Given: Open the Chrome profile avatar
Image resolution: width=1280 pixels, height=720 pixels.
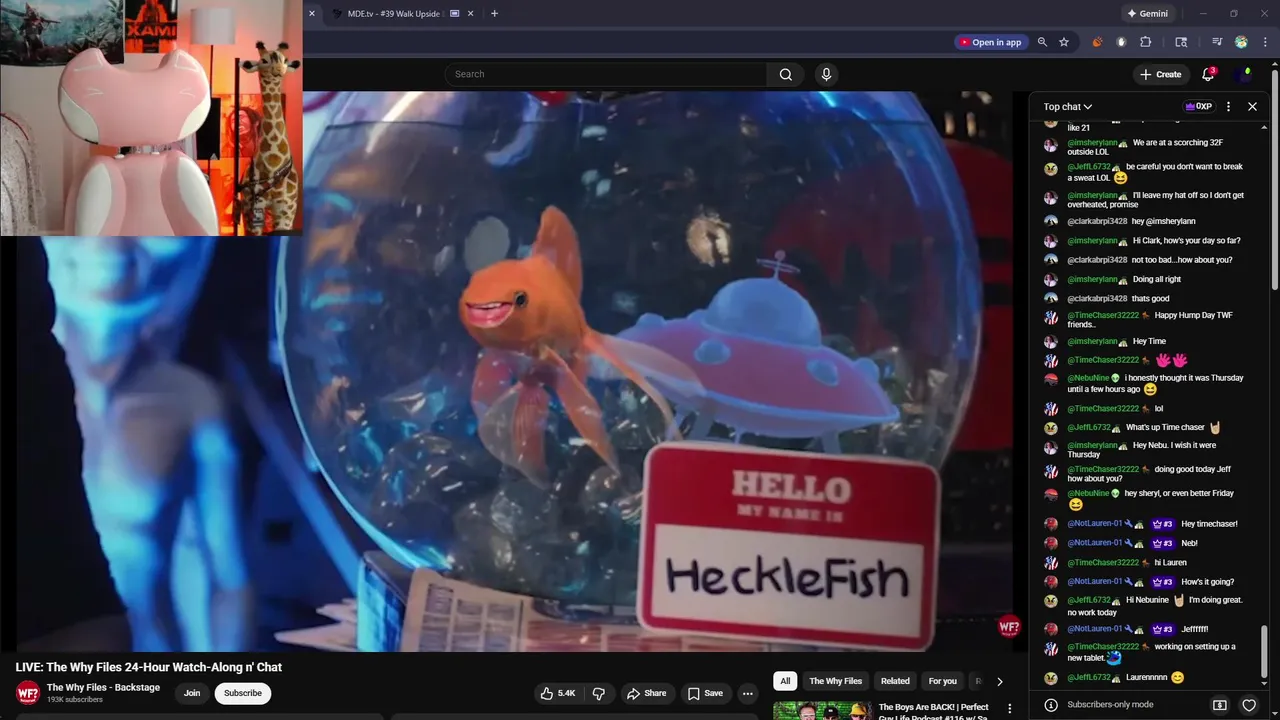Looking at the screenshot, I should tap(1241, 42).
